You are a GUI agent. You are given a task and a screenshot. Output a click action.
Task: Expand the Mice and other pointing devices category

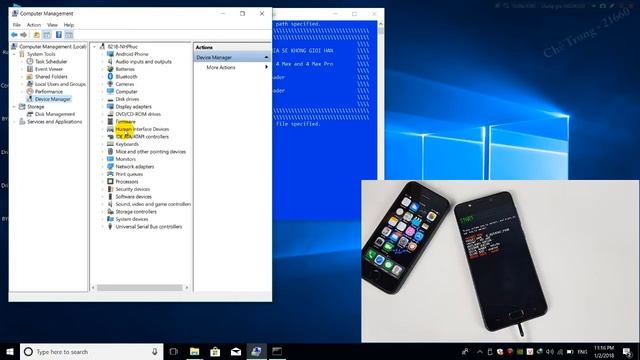point(102,152)
